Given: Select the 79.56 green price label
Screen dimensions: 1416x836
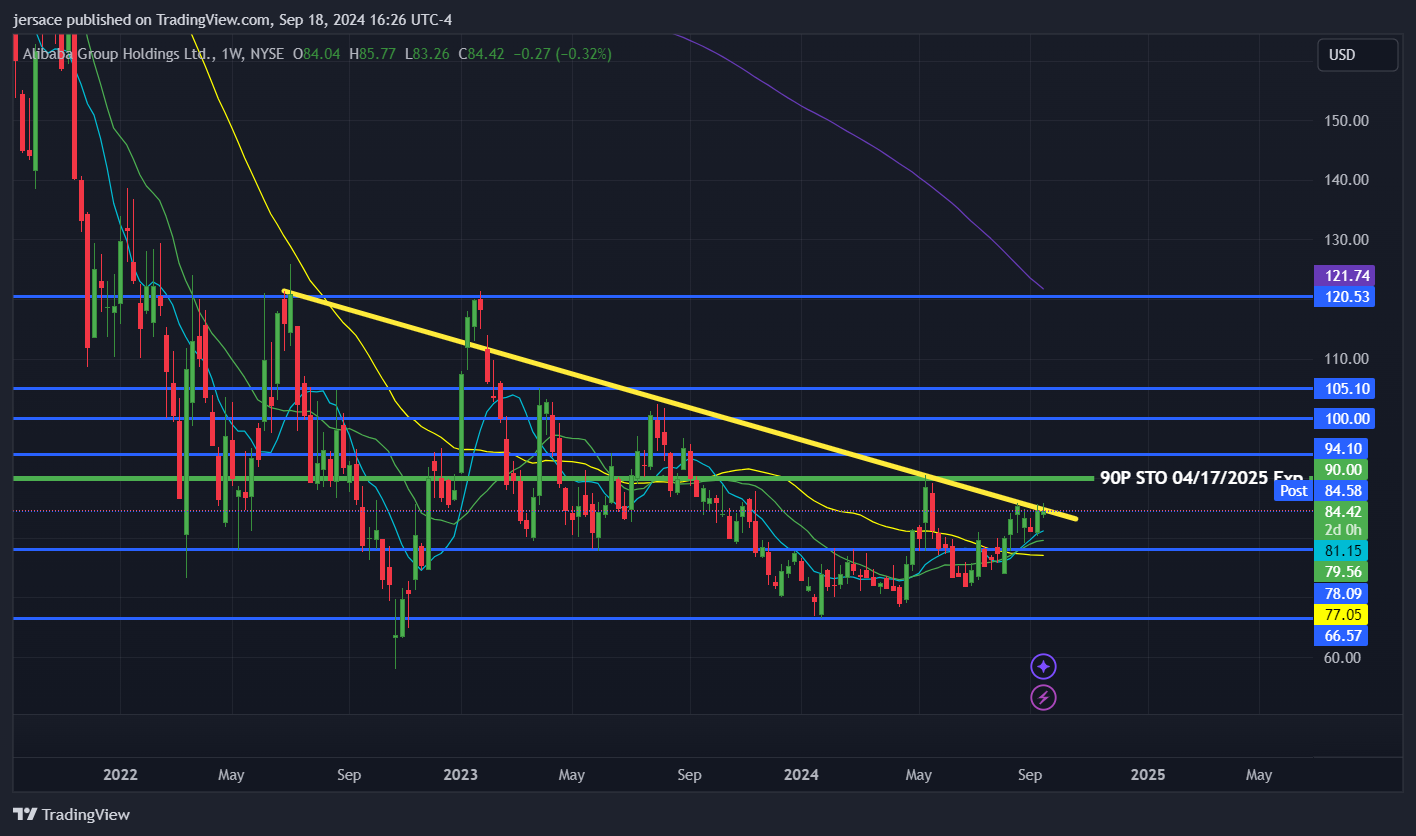Looking at the screenshot, I should (x=1343, y=572).
